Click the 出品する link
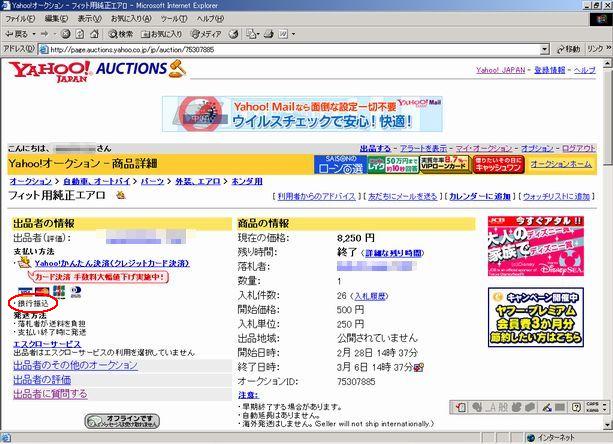 click(375, 149)
